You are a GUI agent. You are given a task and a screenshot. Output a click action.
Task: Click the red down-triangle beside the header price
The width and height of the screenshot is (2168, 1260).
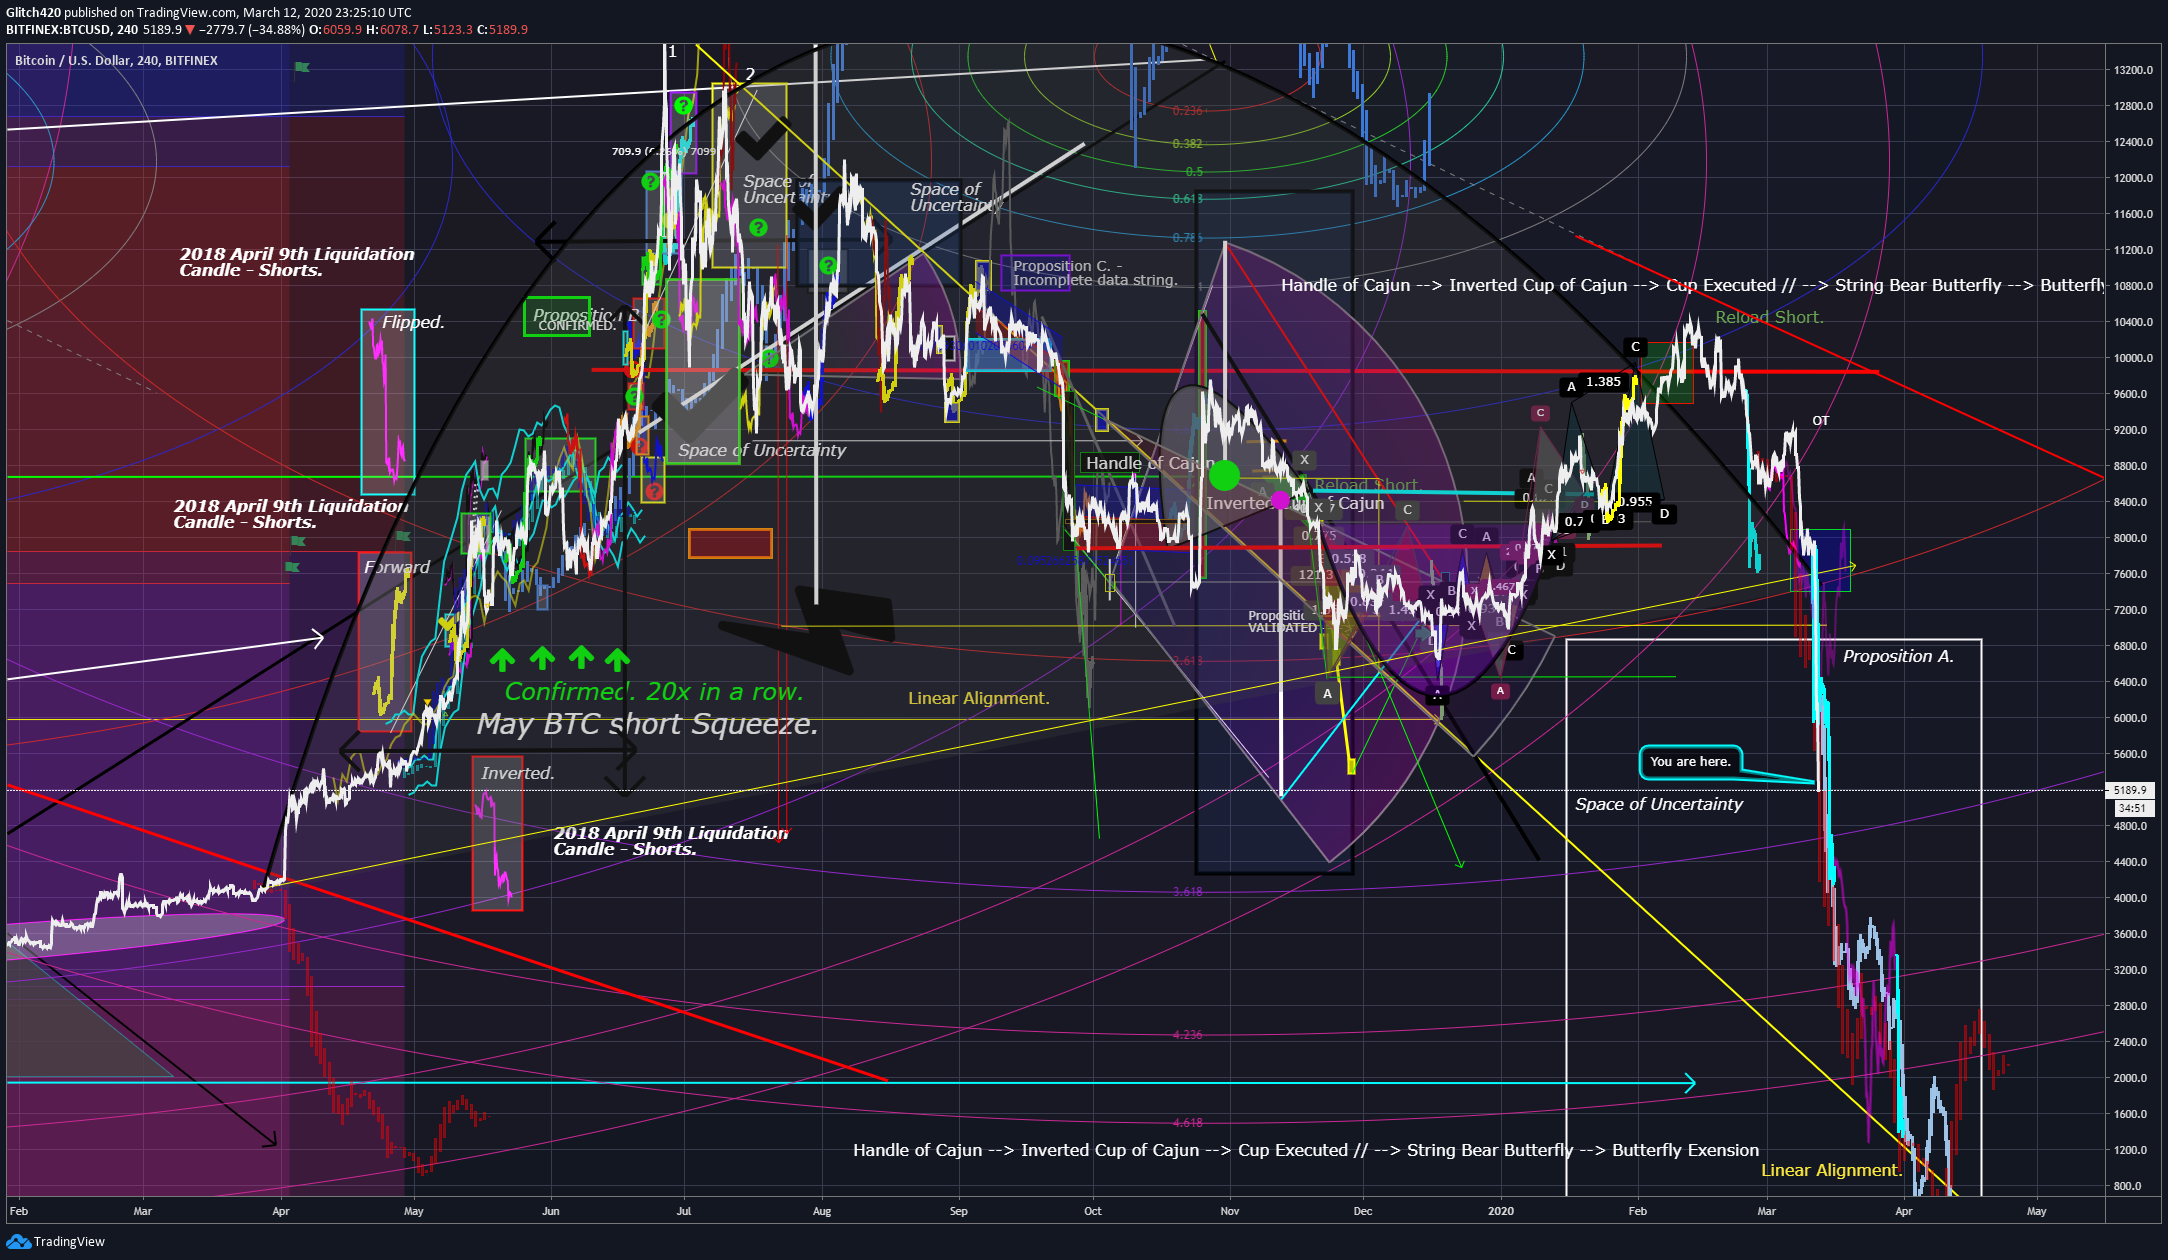coord(190,30)
